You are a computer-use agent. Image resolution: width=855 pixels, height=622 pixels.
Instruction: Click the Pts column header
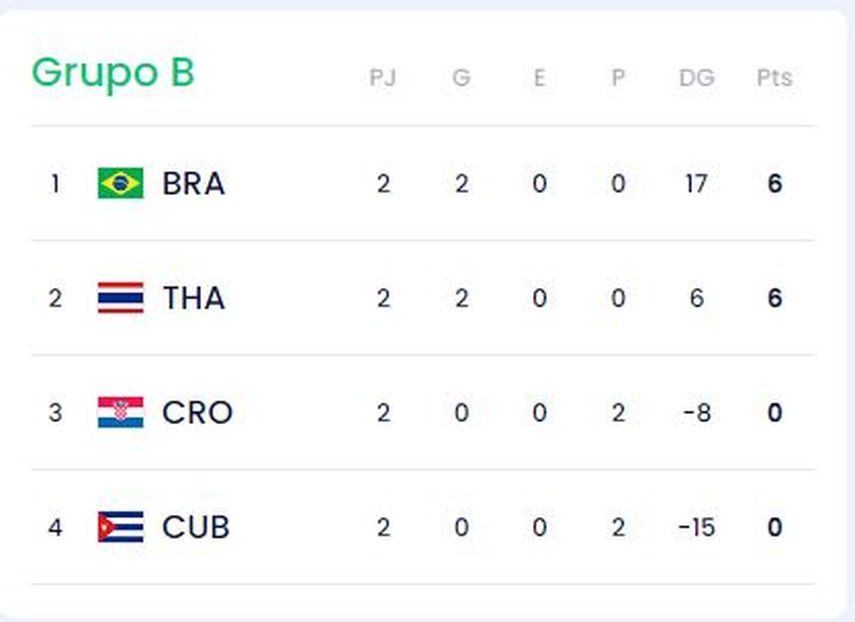[774, 78]
